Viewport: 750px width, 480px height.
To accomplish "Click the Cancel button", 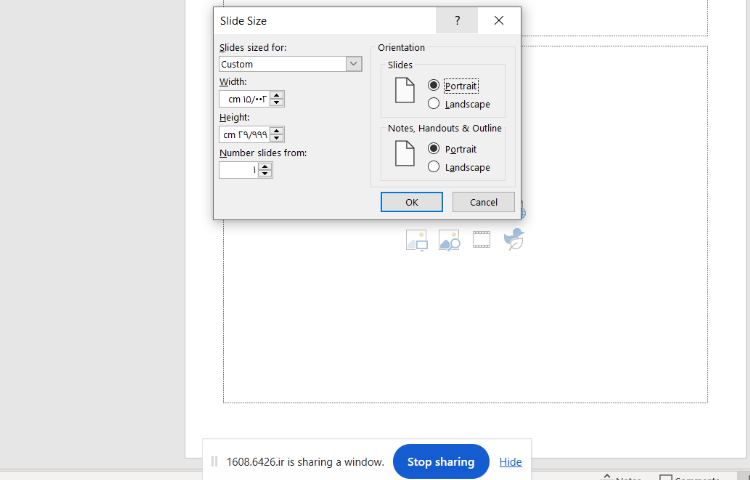I will [x=484, y=202].
